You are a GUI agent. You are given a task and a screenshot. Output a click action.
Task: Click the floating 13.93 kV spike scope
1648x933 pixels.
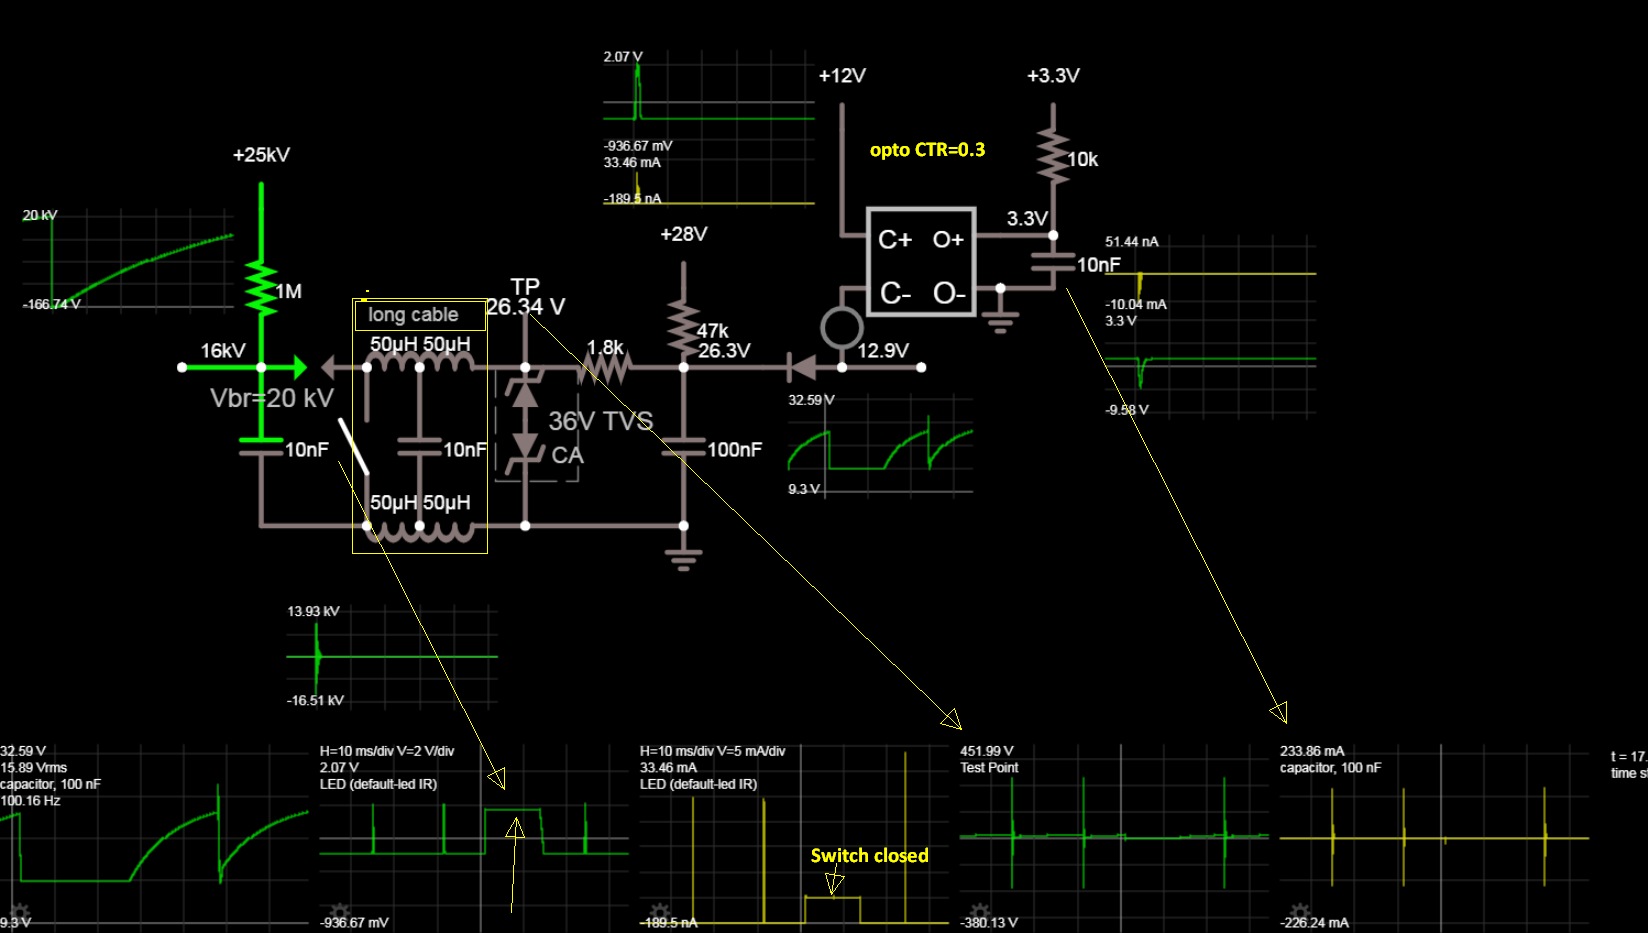coord(392,656)
